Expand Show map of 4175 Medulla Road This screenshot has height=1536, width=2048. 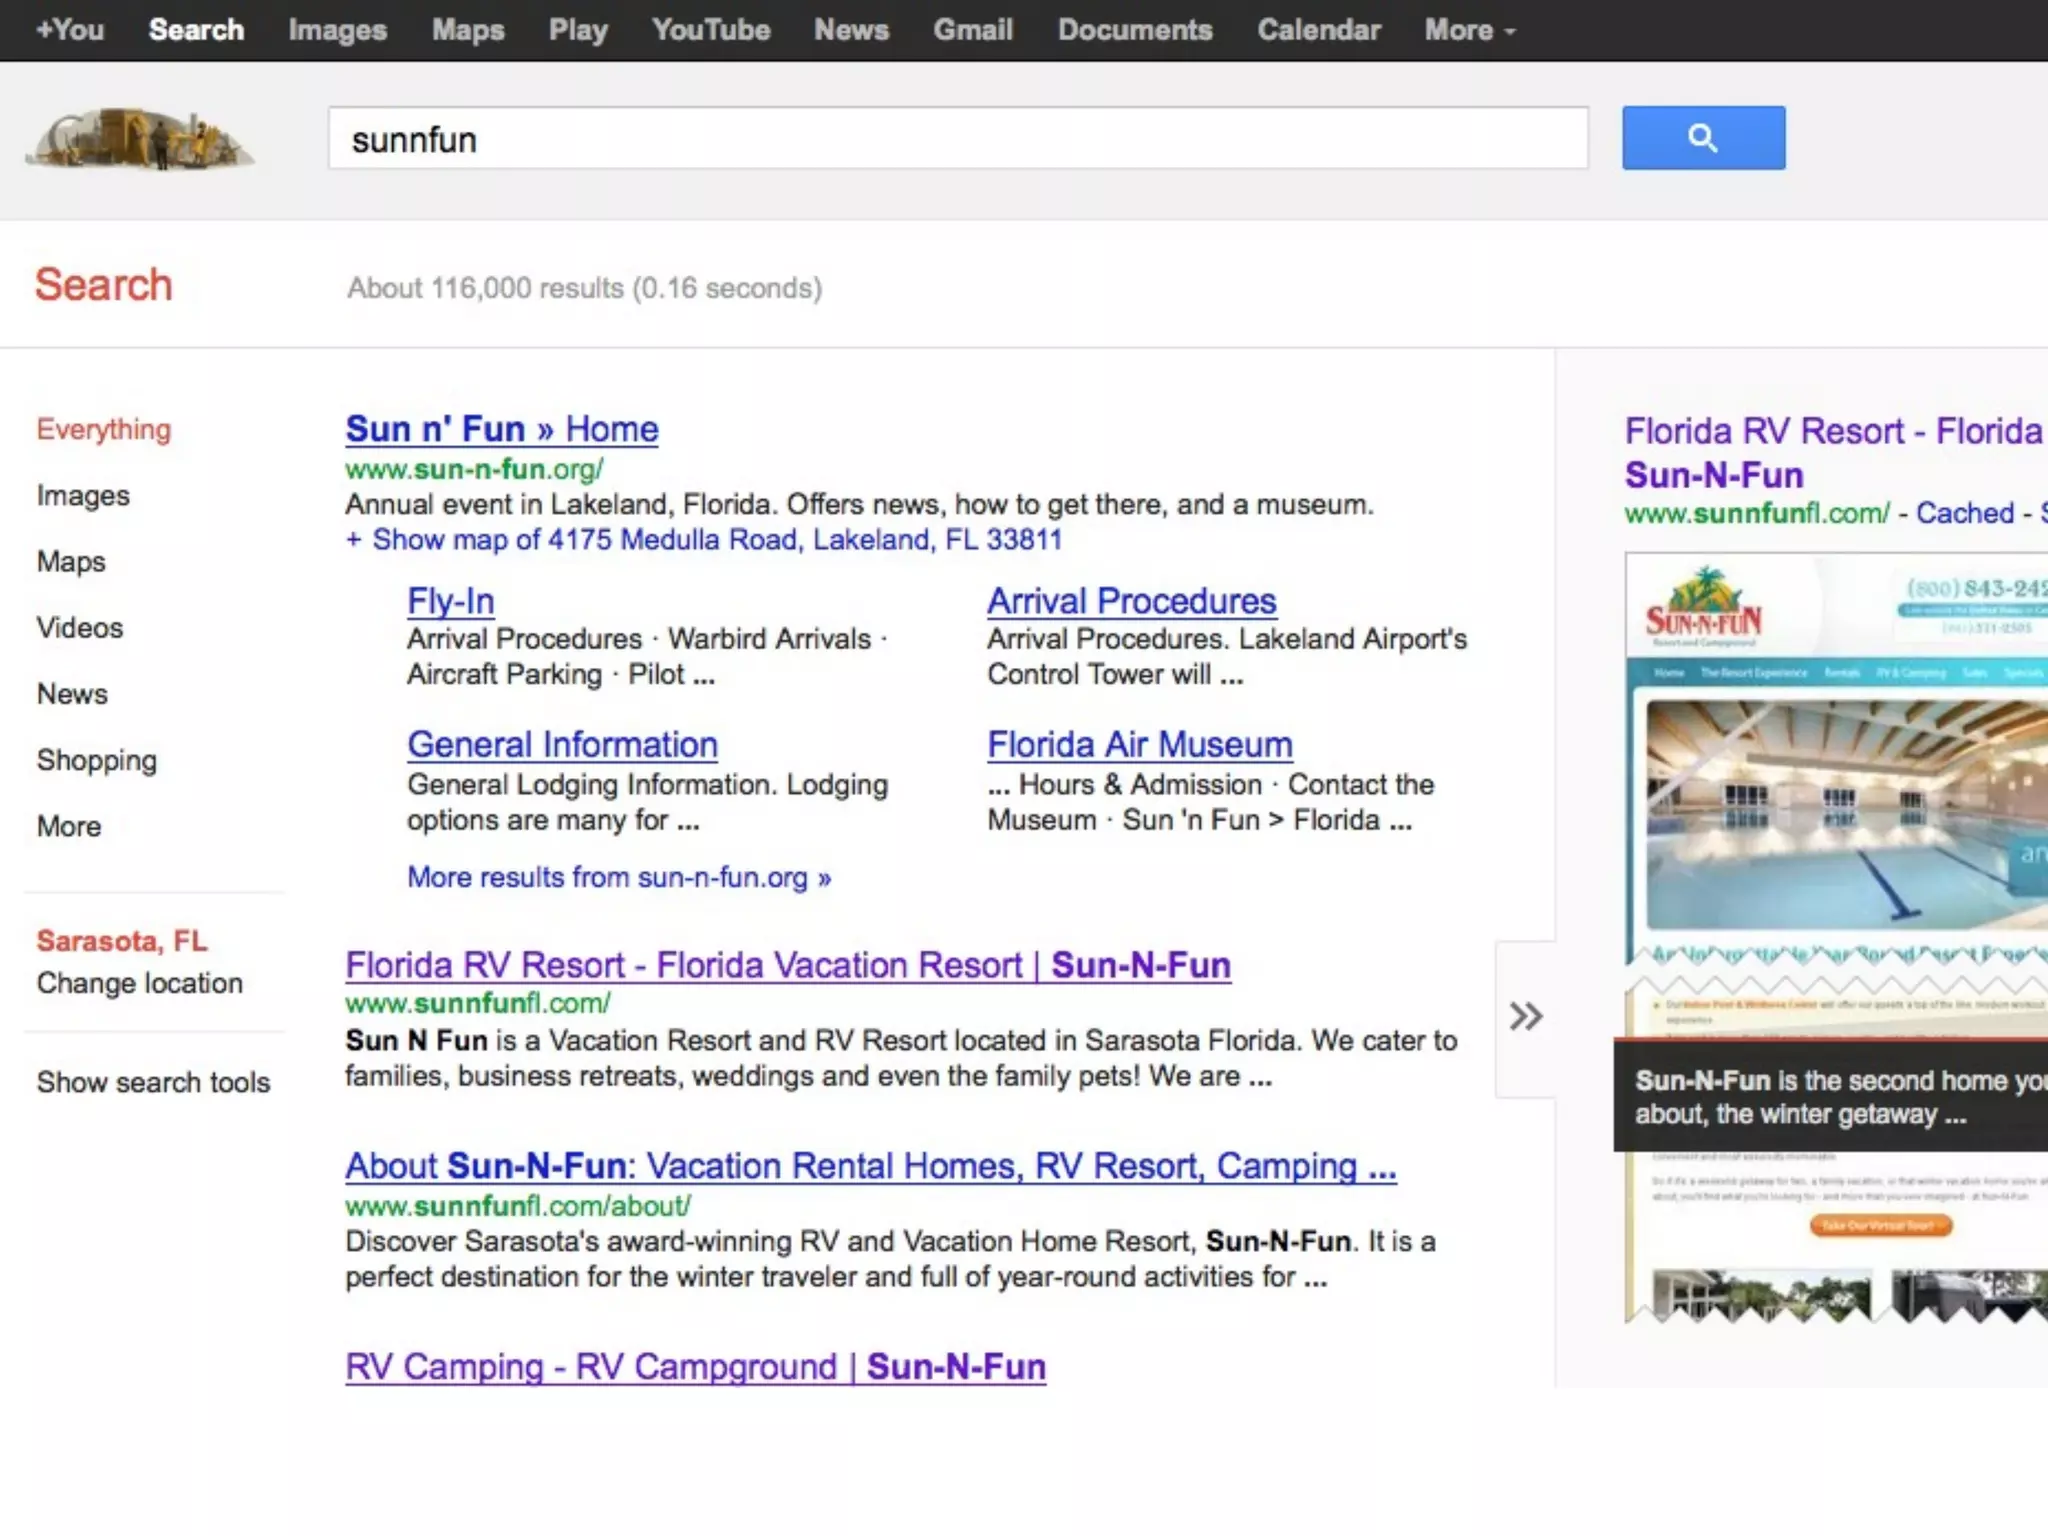pyautogui.click(x=703, y=540)
